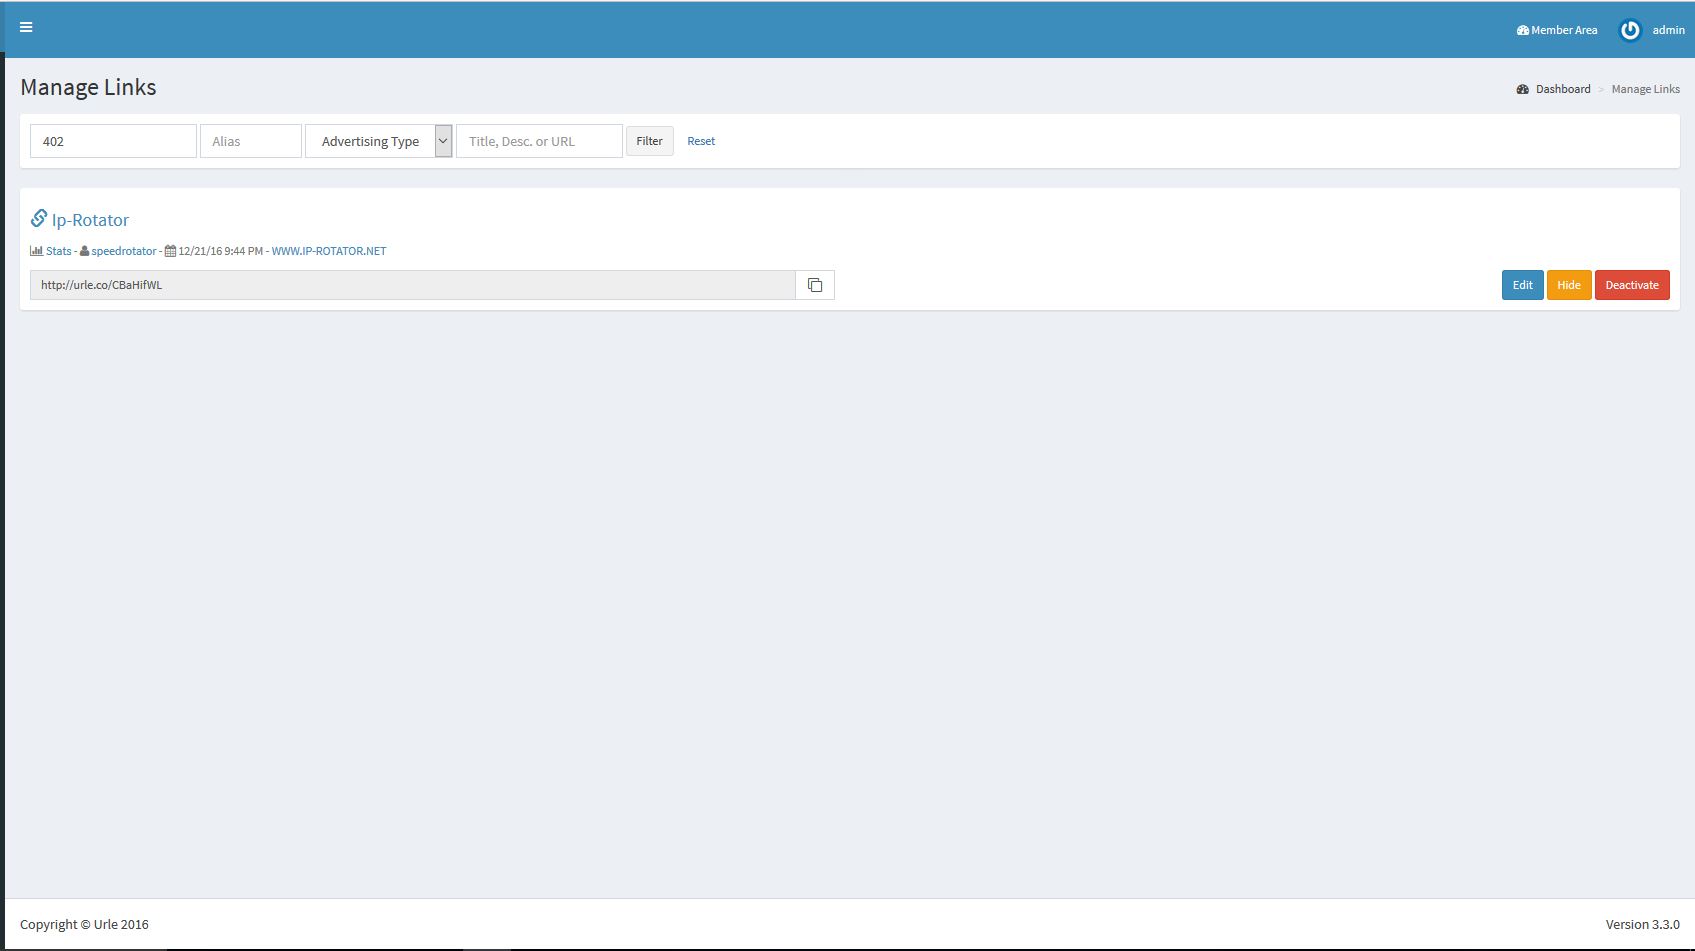1695x951 pixels.
Task: Open Dashboard from the breadcrumb
Action: (1563, 89)
